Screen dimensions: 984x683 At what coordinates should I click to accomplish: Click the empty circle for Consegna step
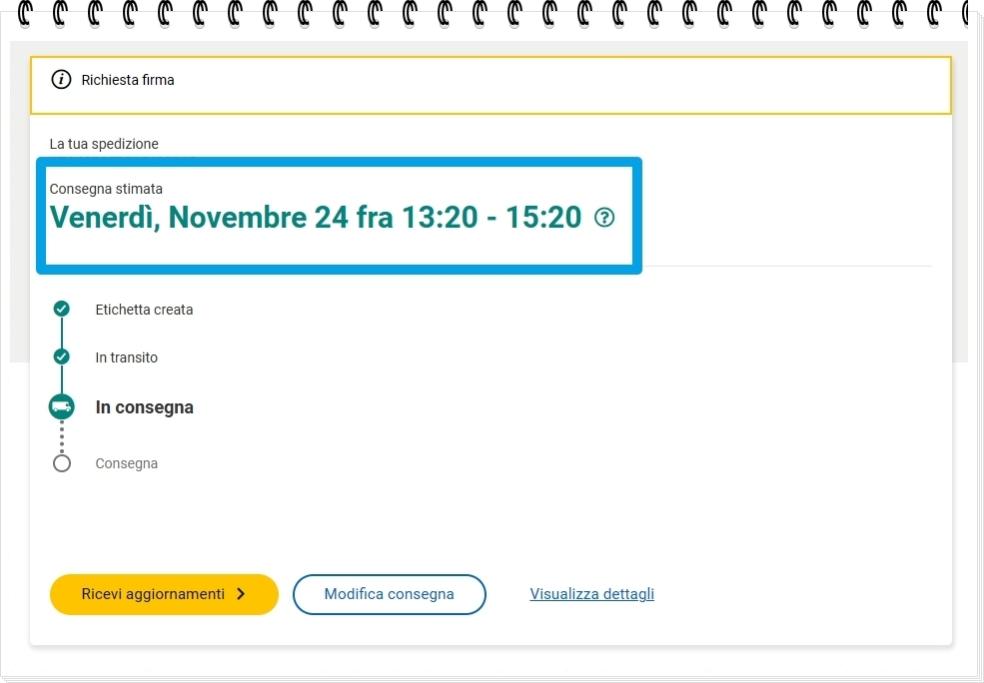[x=62, y=463]
